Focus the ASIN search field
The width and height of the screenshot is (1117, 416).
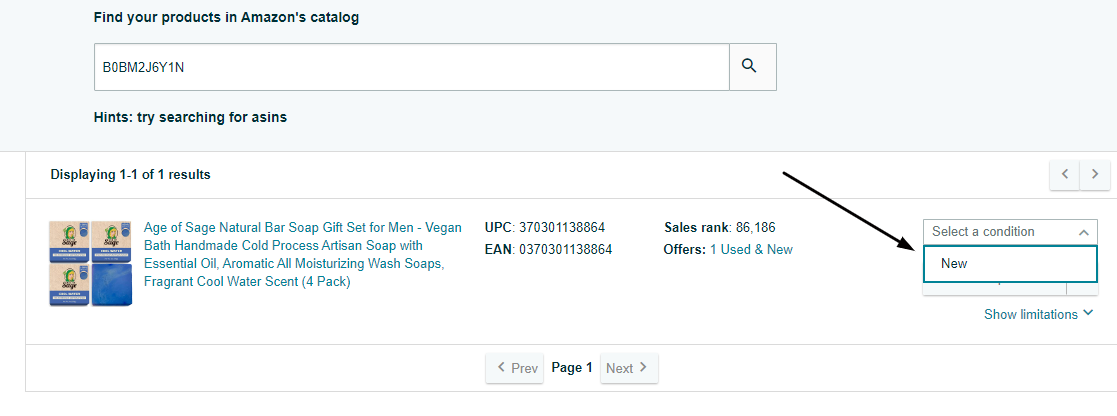coord(411,67)
